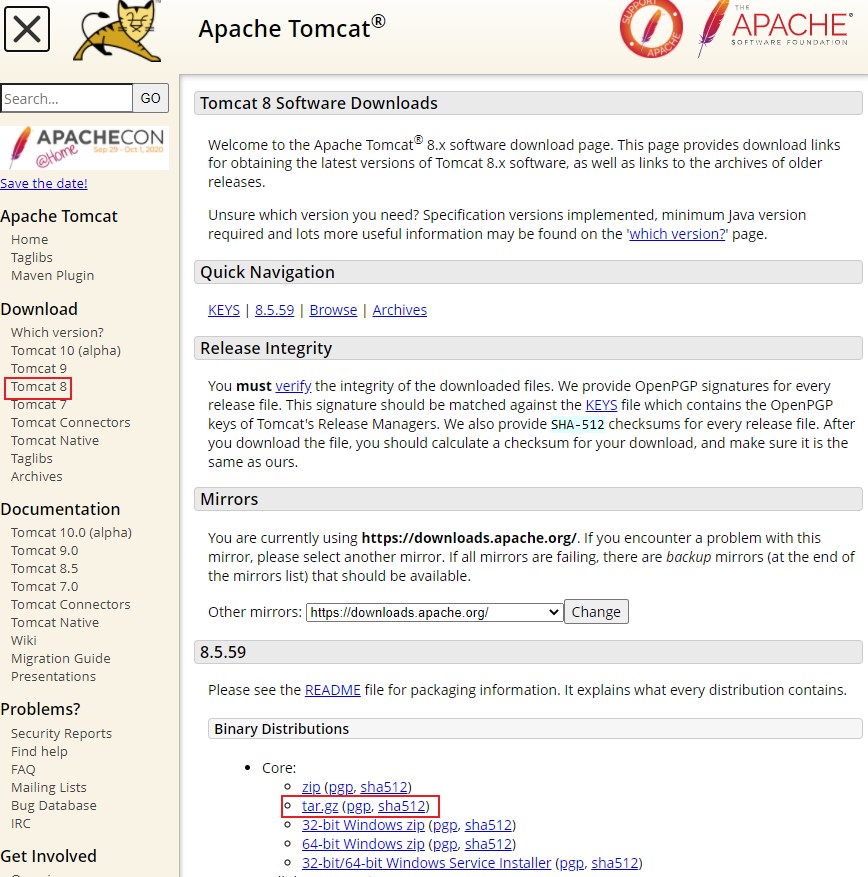This screenshot has height=877, width=868.
Task: Download the Core zip distribution
Action: coord(311,787)
